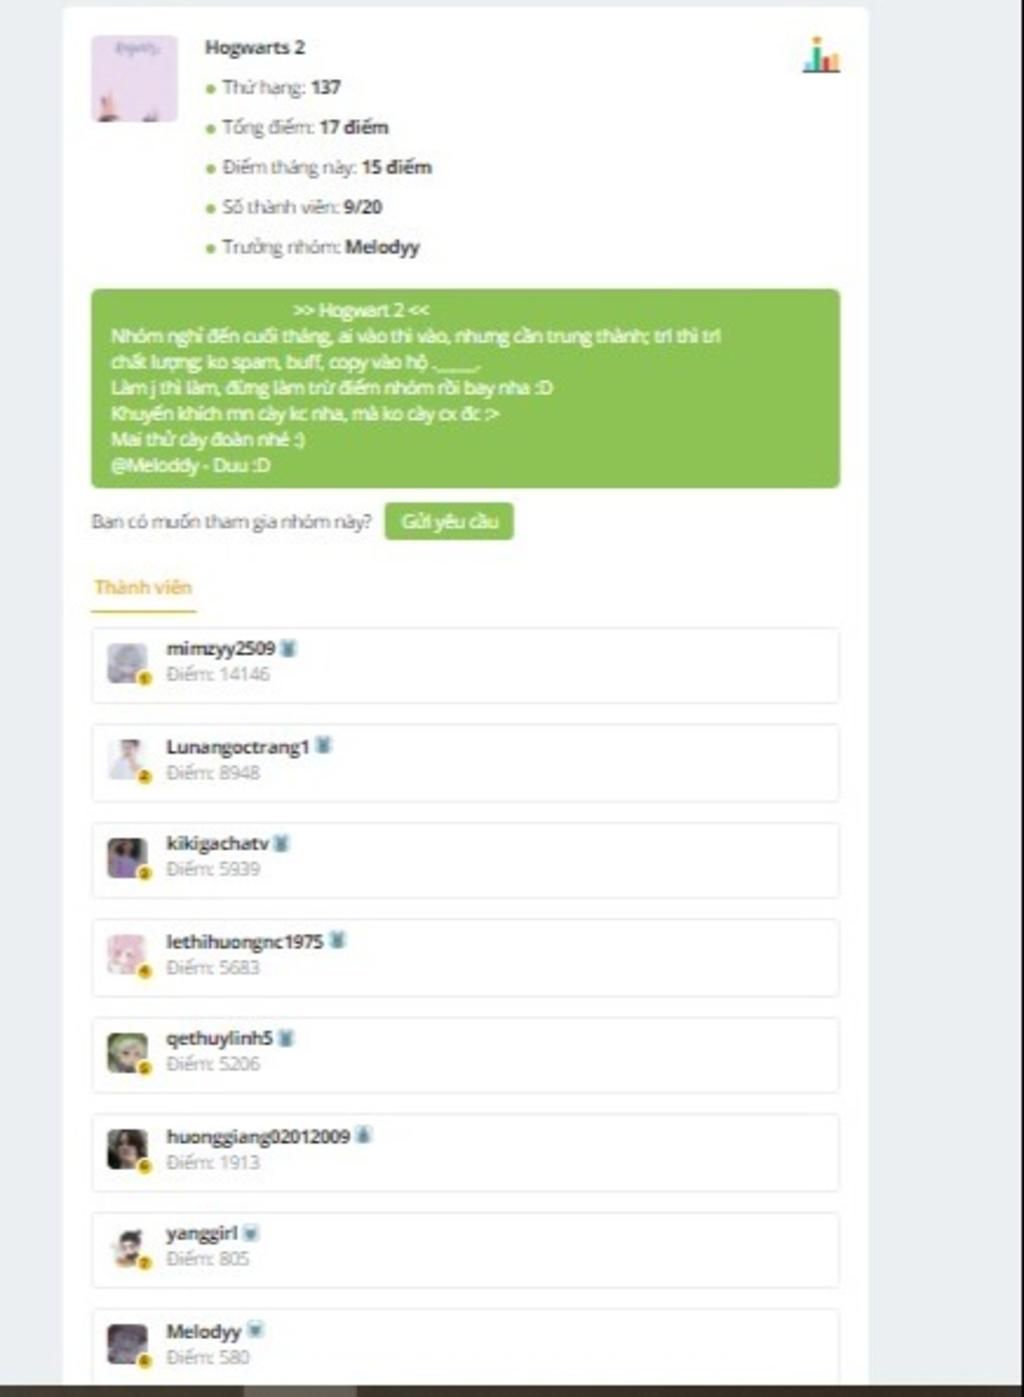Open yanggirl member profile
This screenshot has width=1024, height=1397.
(202, 1234)
